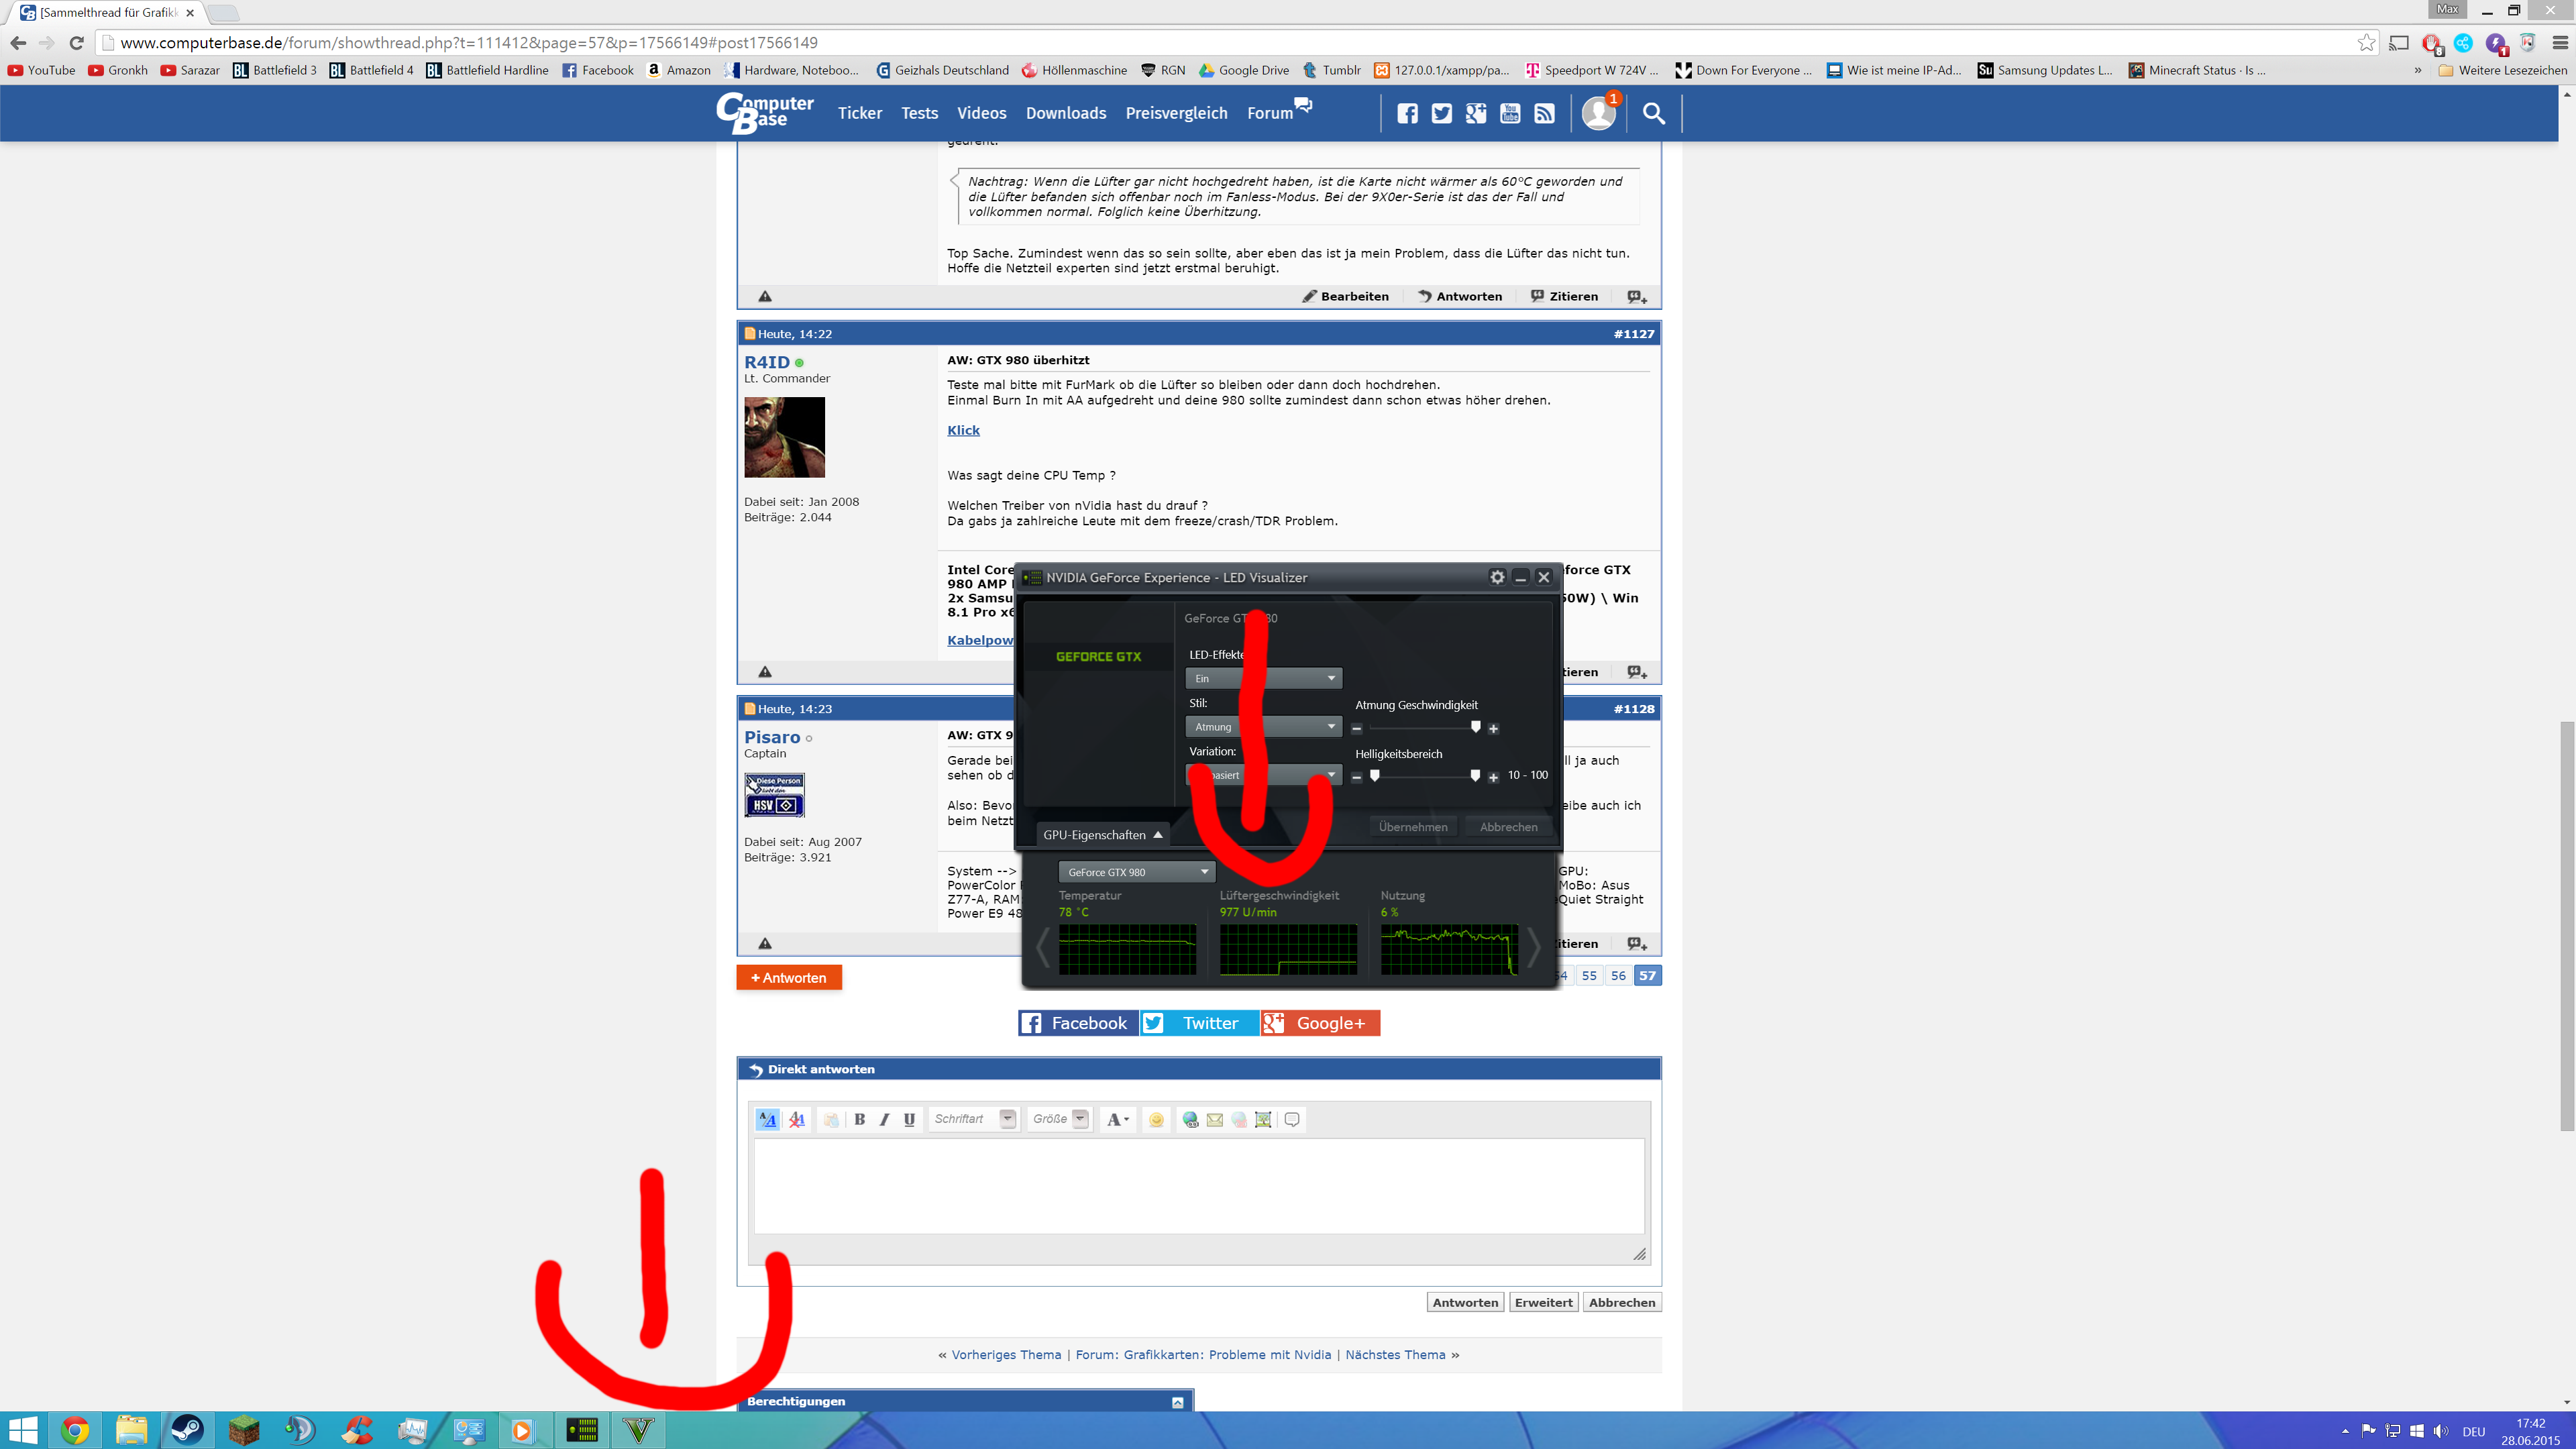This screenshot has height=1449, width=2576.
Task: Open the LED-Effekte dropdown set to Ein
Action: pyautogui.click(x=1263, y=678)
